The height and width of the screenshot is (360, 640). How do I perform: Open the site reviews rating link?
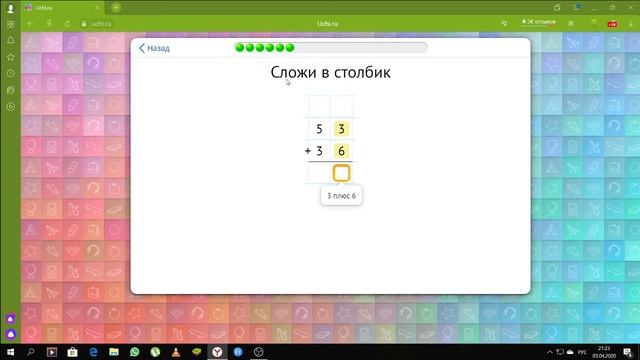pyautogui.click(x=538, y=22)
